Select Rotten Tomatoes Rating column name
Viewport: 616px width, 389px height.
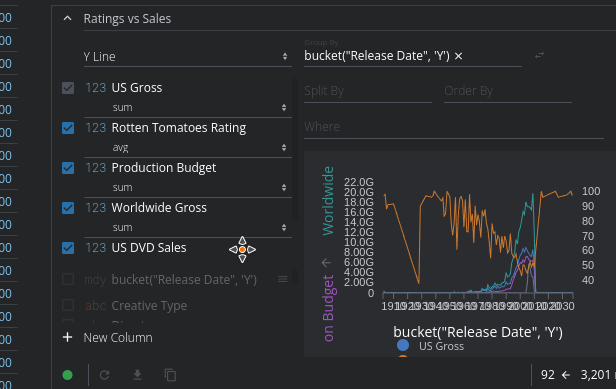[x=179, y=128]
